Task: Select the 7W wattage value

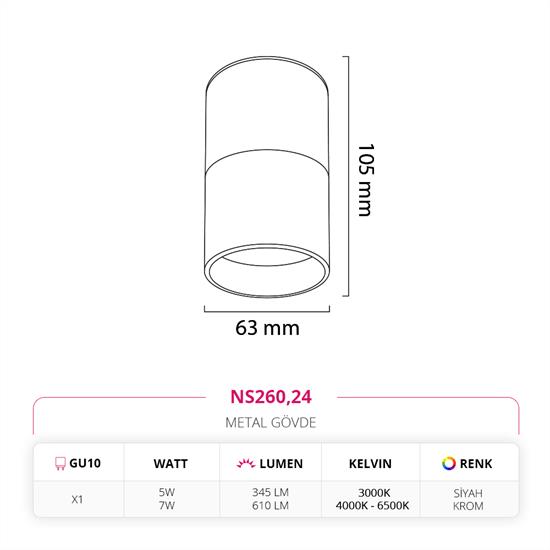Action: [167, 505]
